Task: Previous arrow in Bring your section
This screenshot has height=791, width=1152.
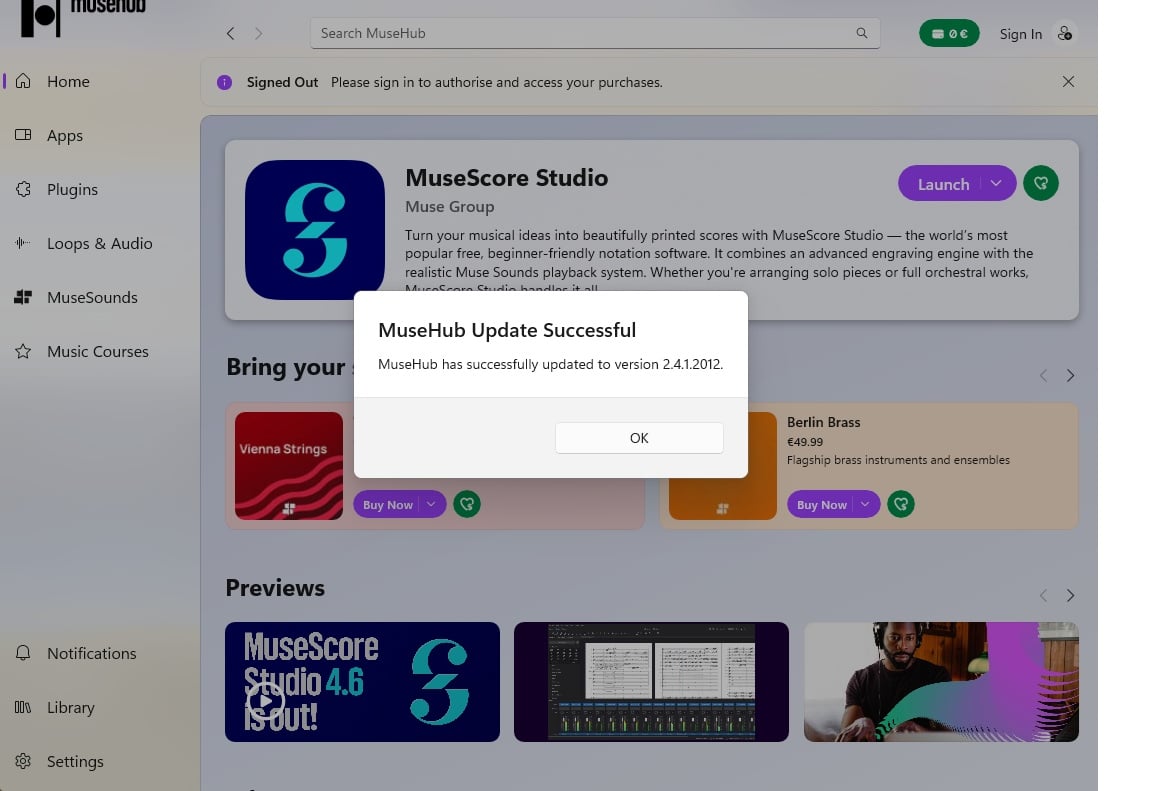Action: tap(1043, 376)
